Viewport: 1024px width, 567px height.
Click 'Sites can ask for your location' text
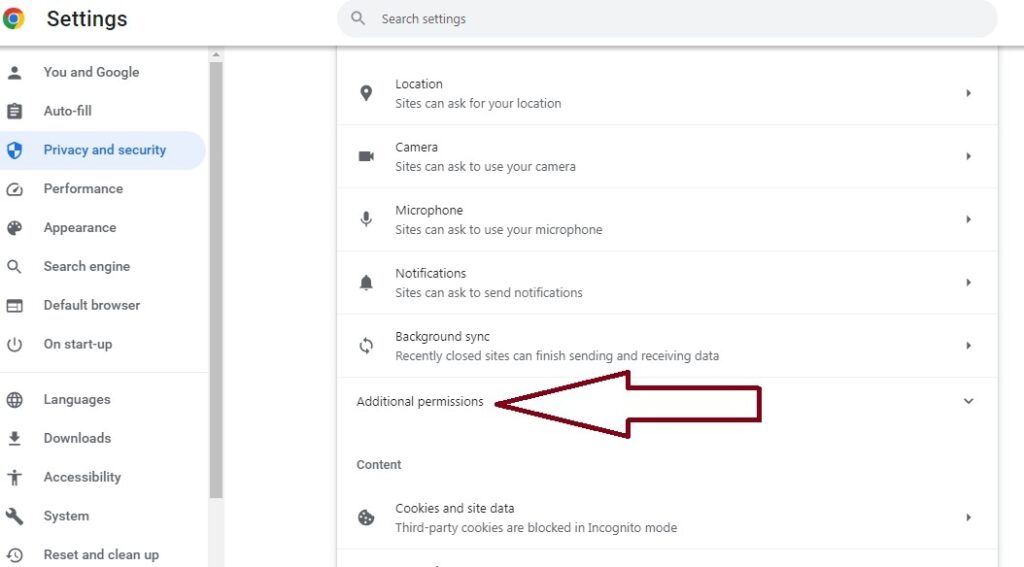[x=478, y=103]
